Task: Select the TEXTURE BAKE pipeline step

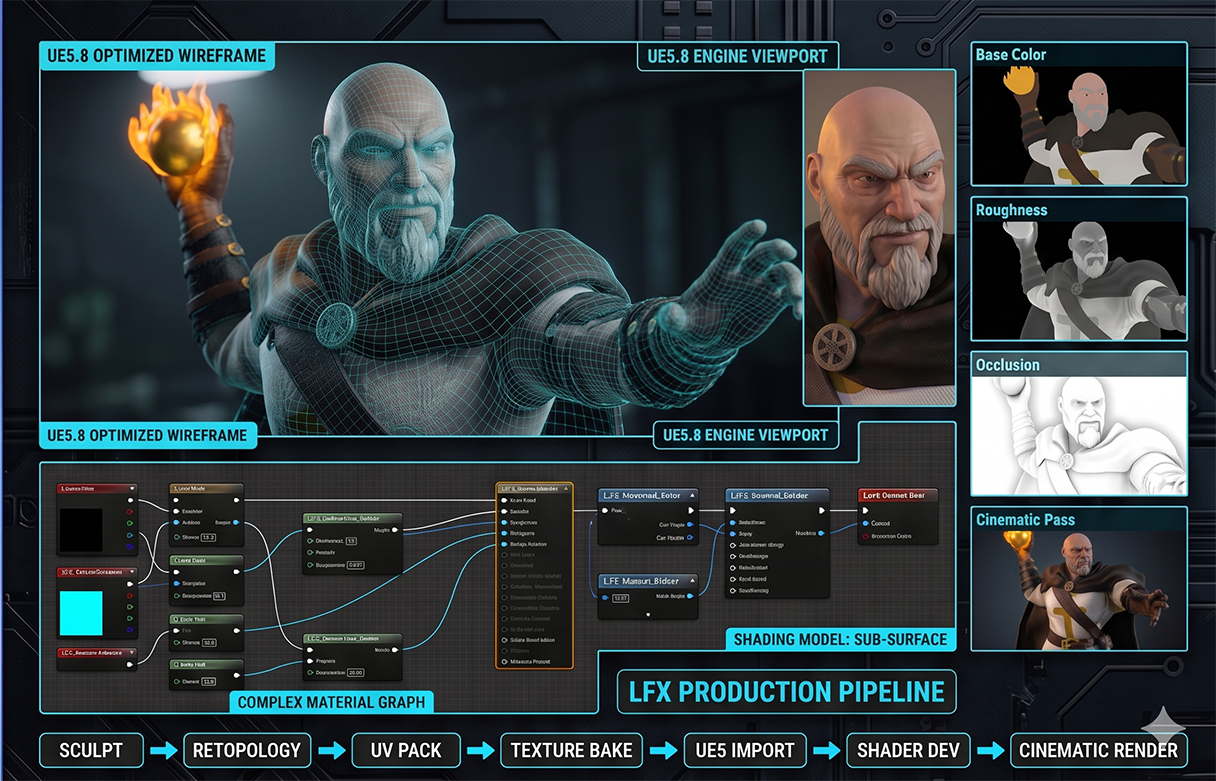Action: pos(571,750)
